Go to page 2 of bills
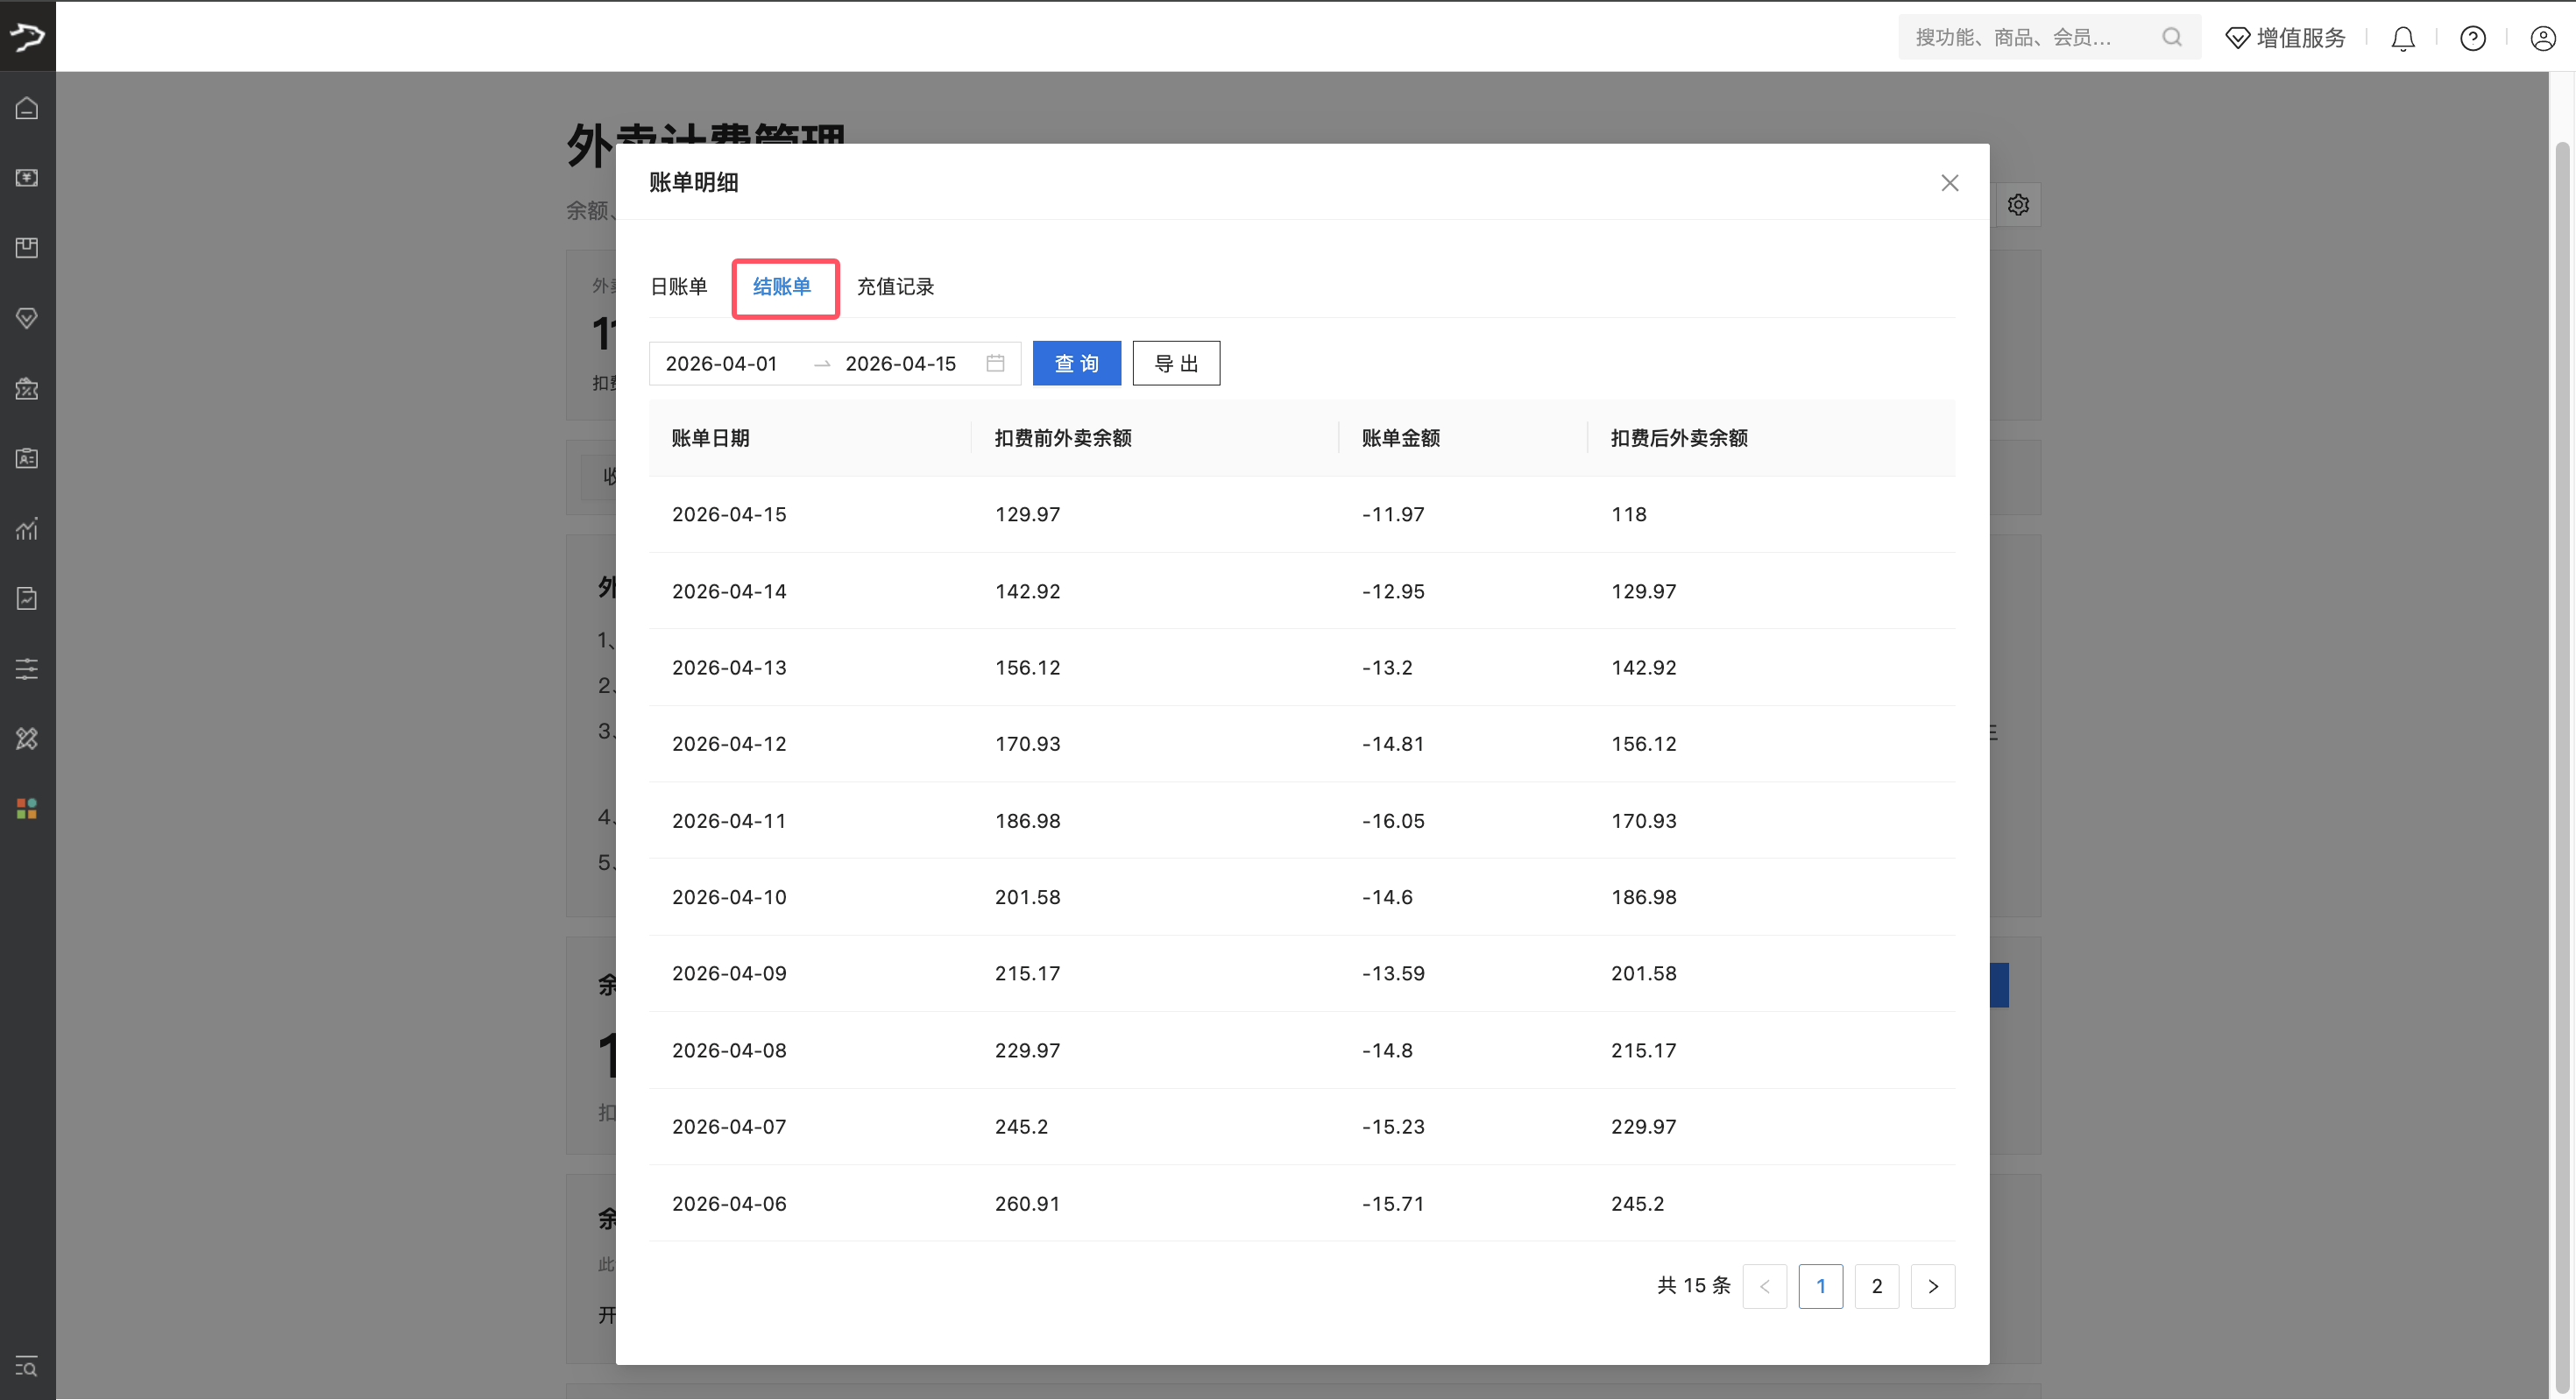 (1876, 1286)
